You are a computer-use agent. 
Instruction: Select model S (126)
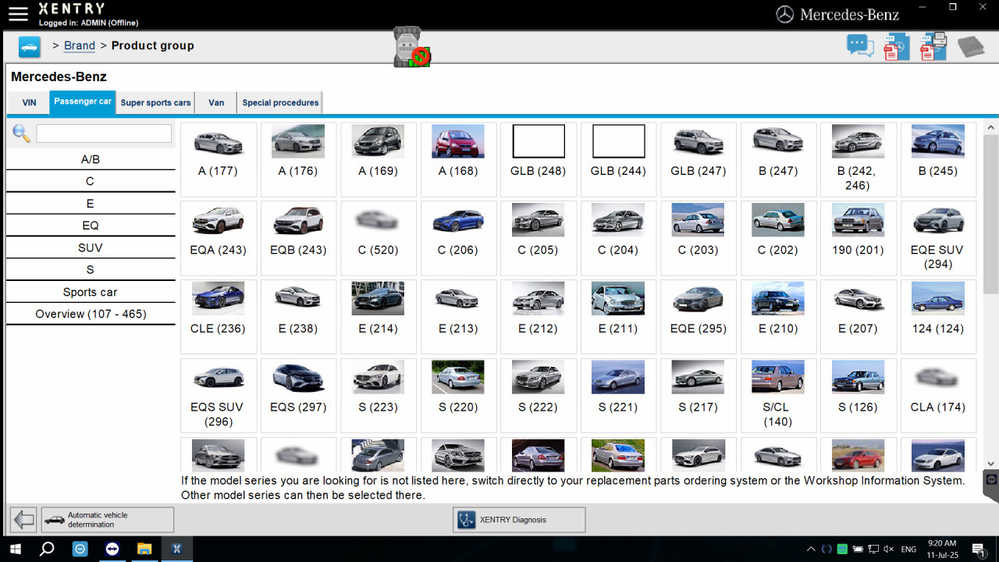[858, 395]
